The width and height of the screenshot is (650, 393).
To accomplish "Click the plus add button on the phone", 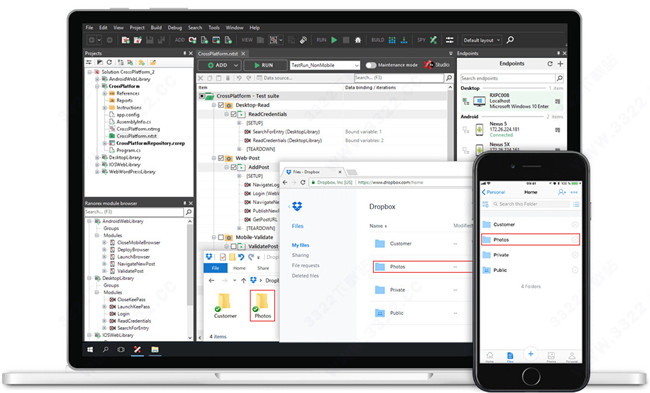I will click(531, 354).
